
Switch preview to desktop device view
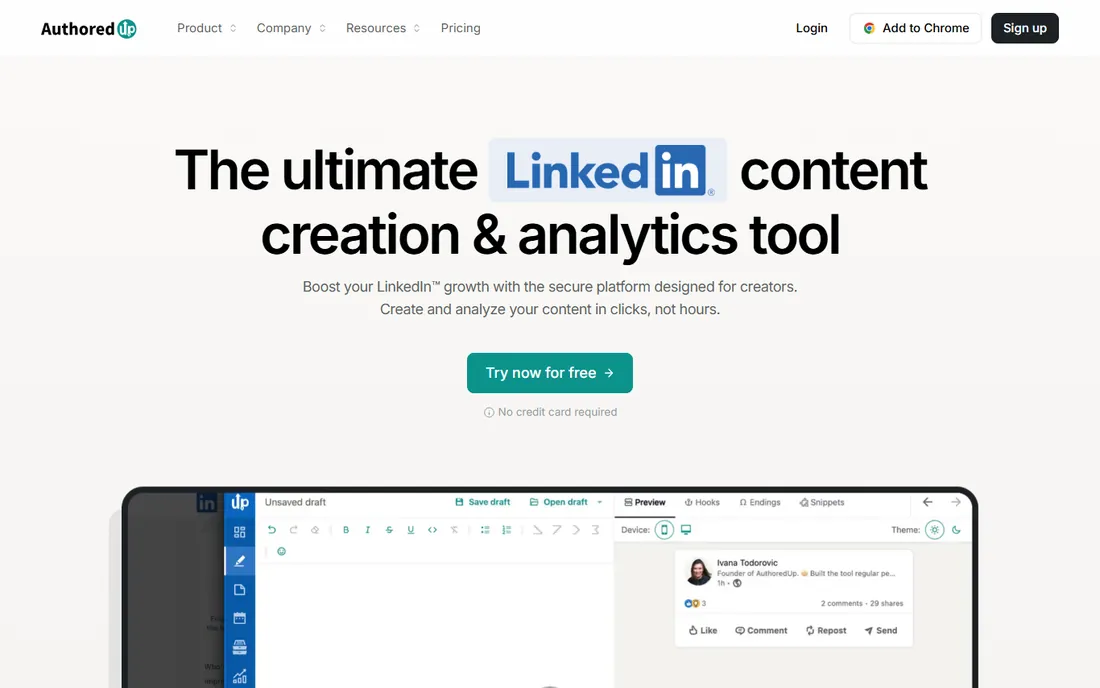coord(686,530)
